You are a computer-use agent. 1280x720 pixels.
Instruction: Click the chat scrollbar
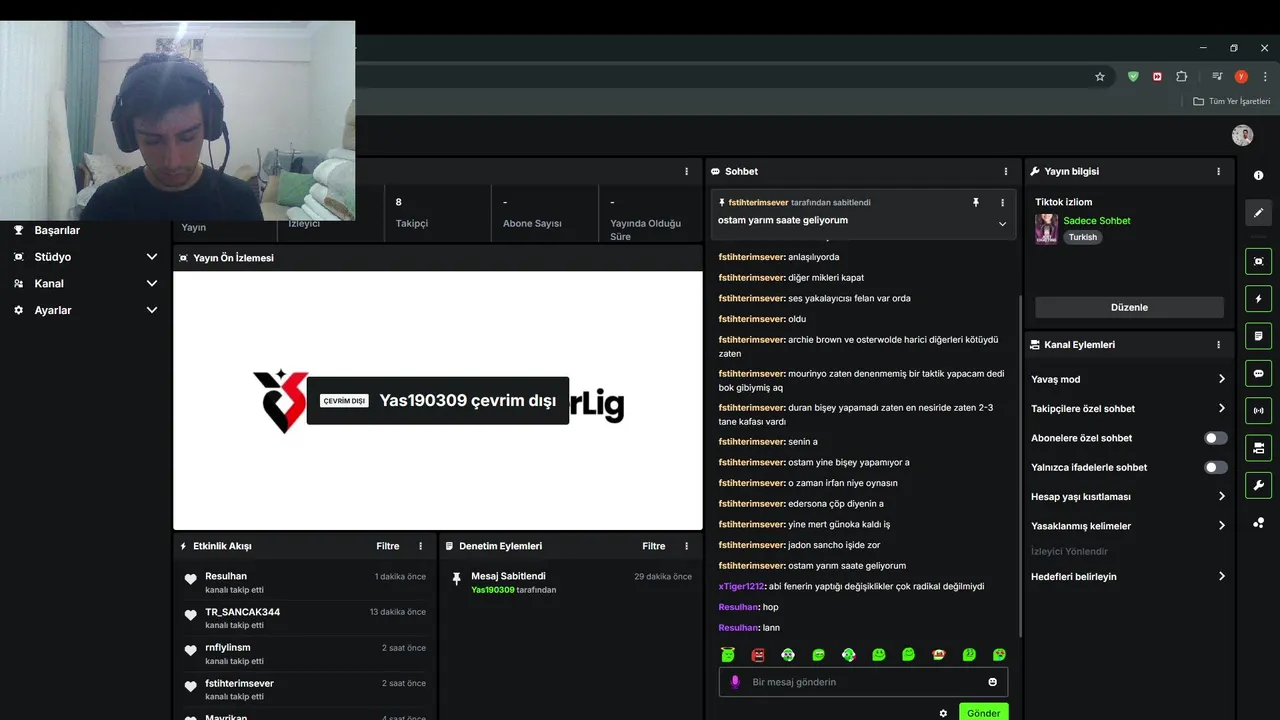click(x=1020, y=465)
